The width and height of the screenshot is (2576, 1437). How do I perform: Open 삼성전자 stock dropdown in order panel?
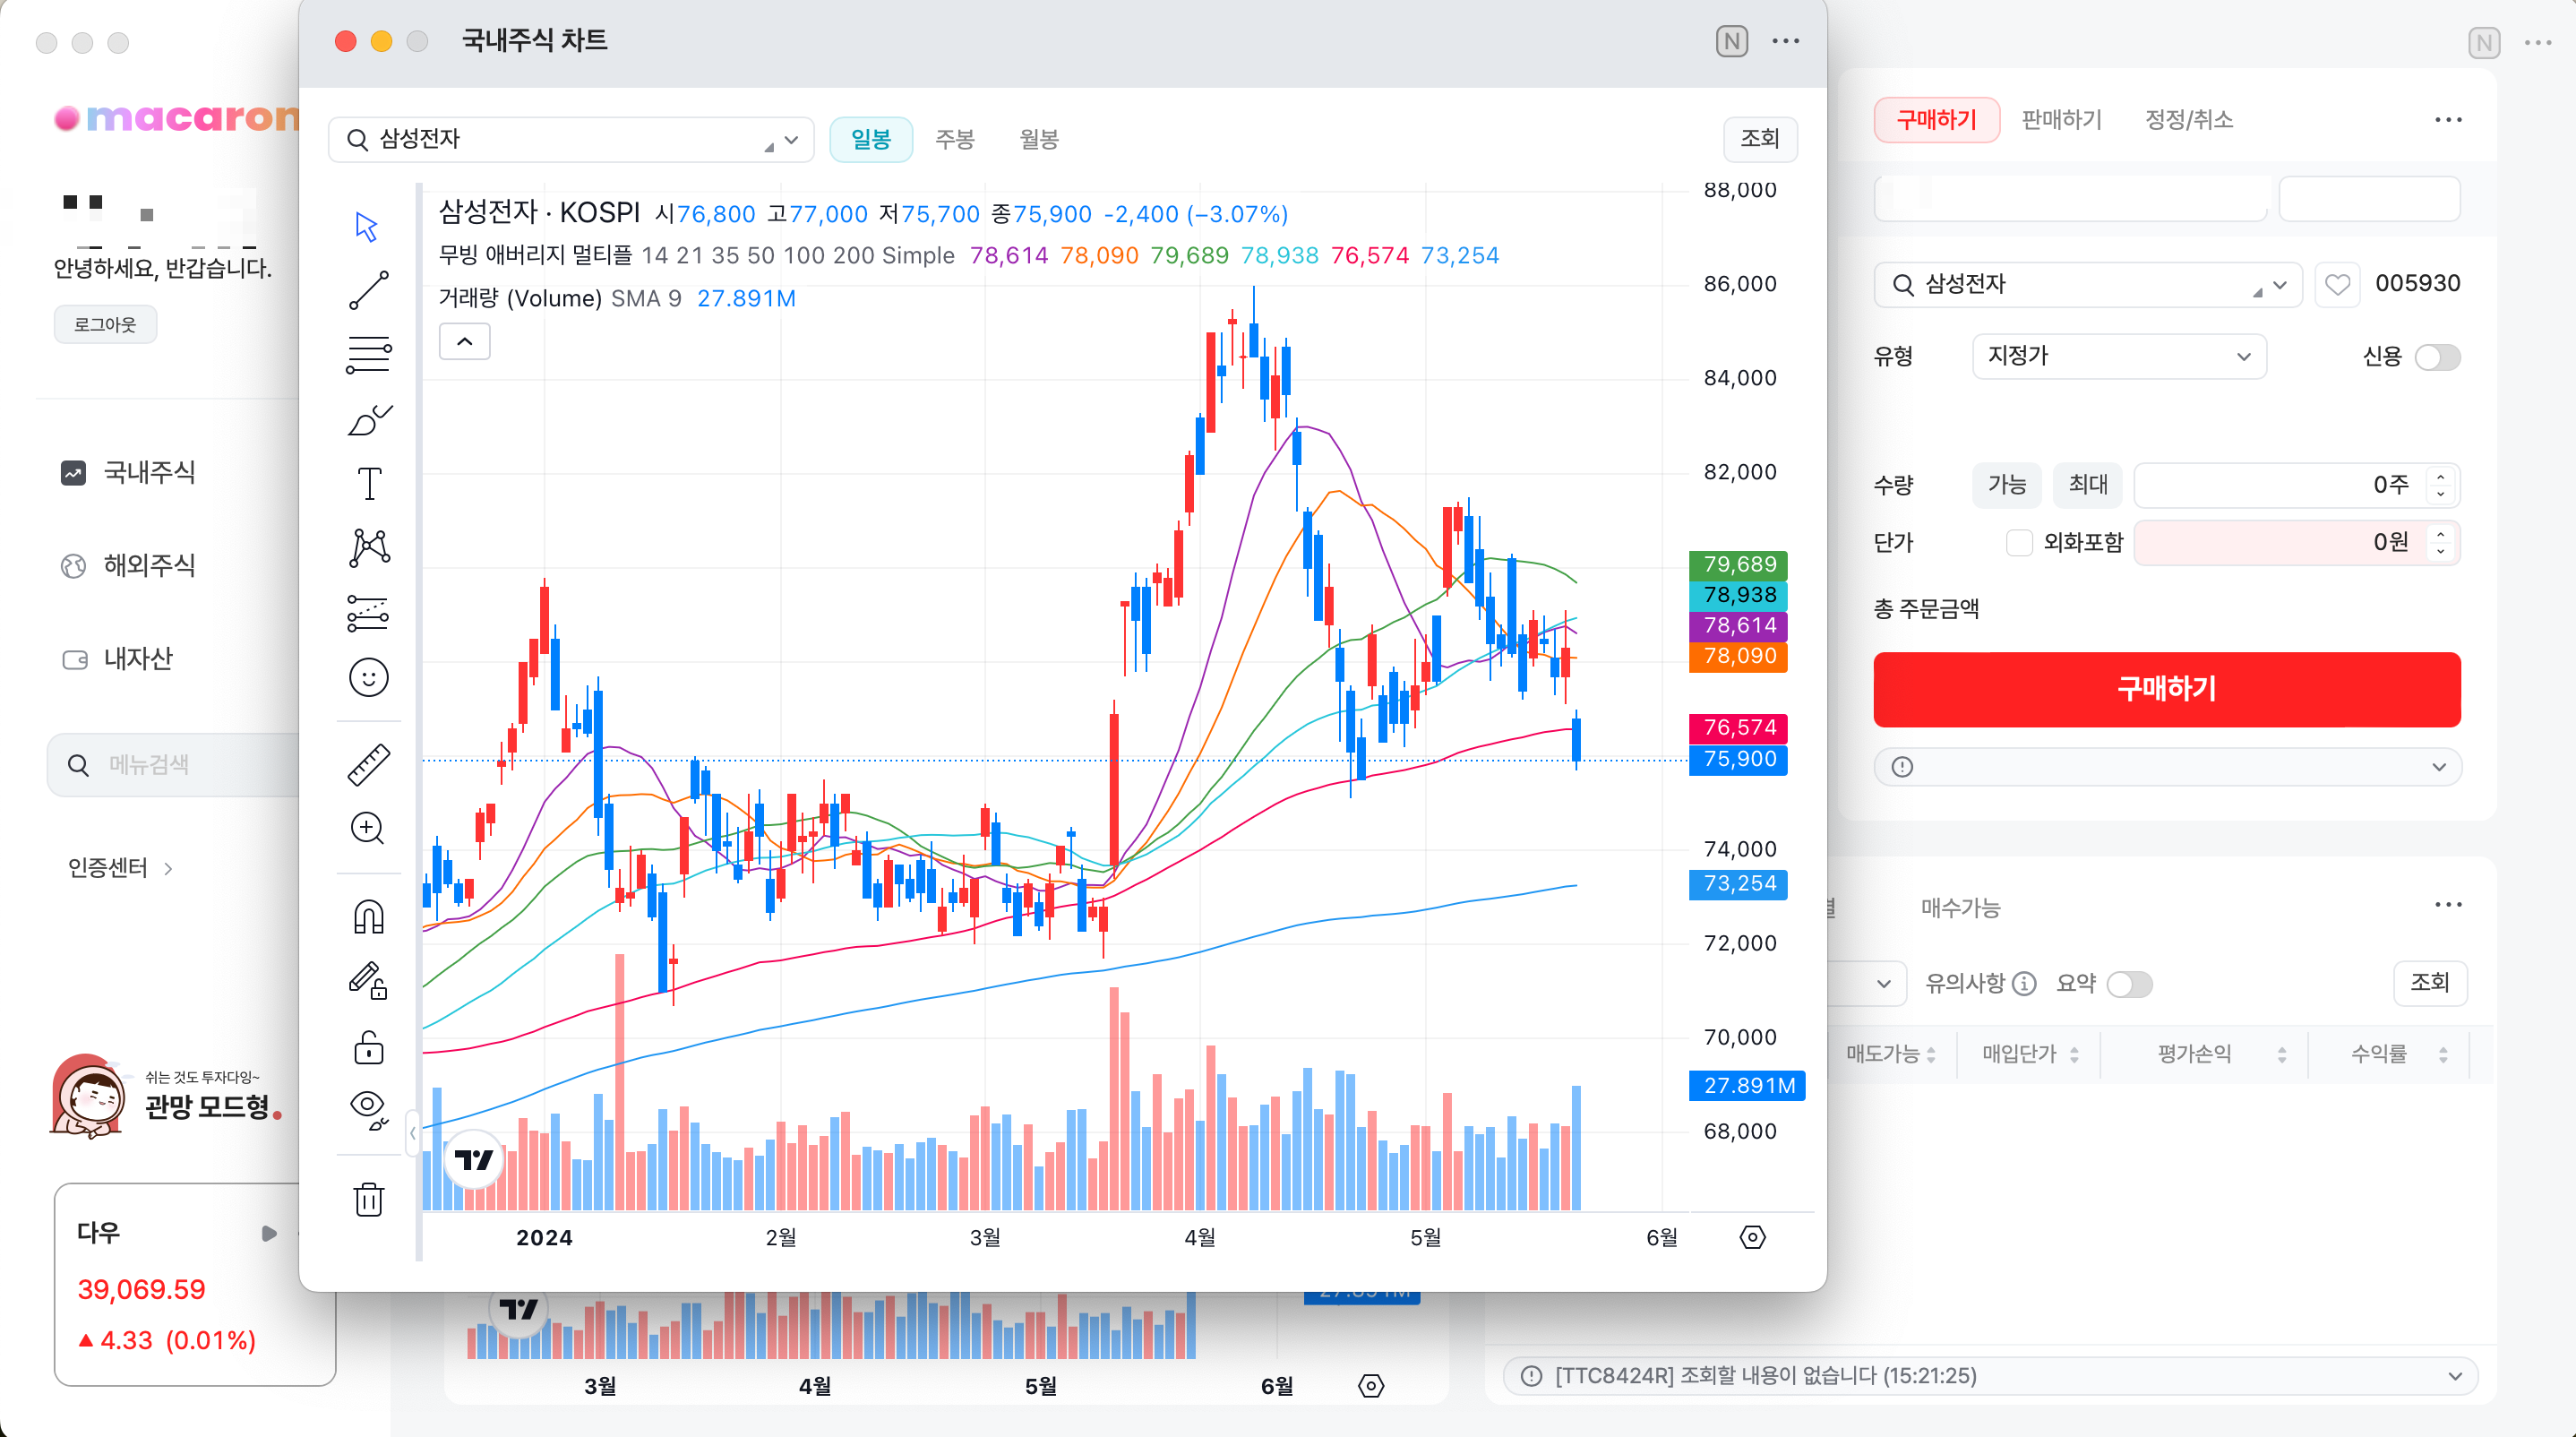2279,285
